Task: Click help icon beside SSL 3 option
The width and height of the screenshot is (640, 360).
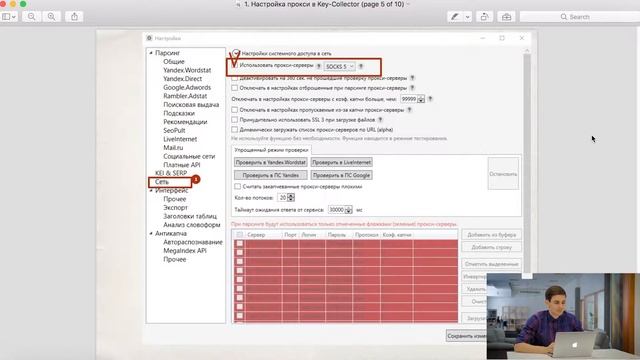Action: (380, 120)
